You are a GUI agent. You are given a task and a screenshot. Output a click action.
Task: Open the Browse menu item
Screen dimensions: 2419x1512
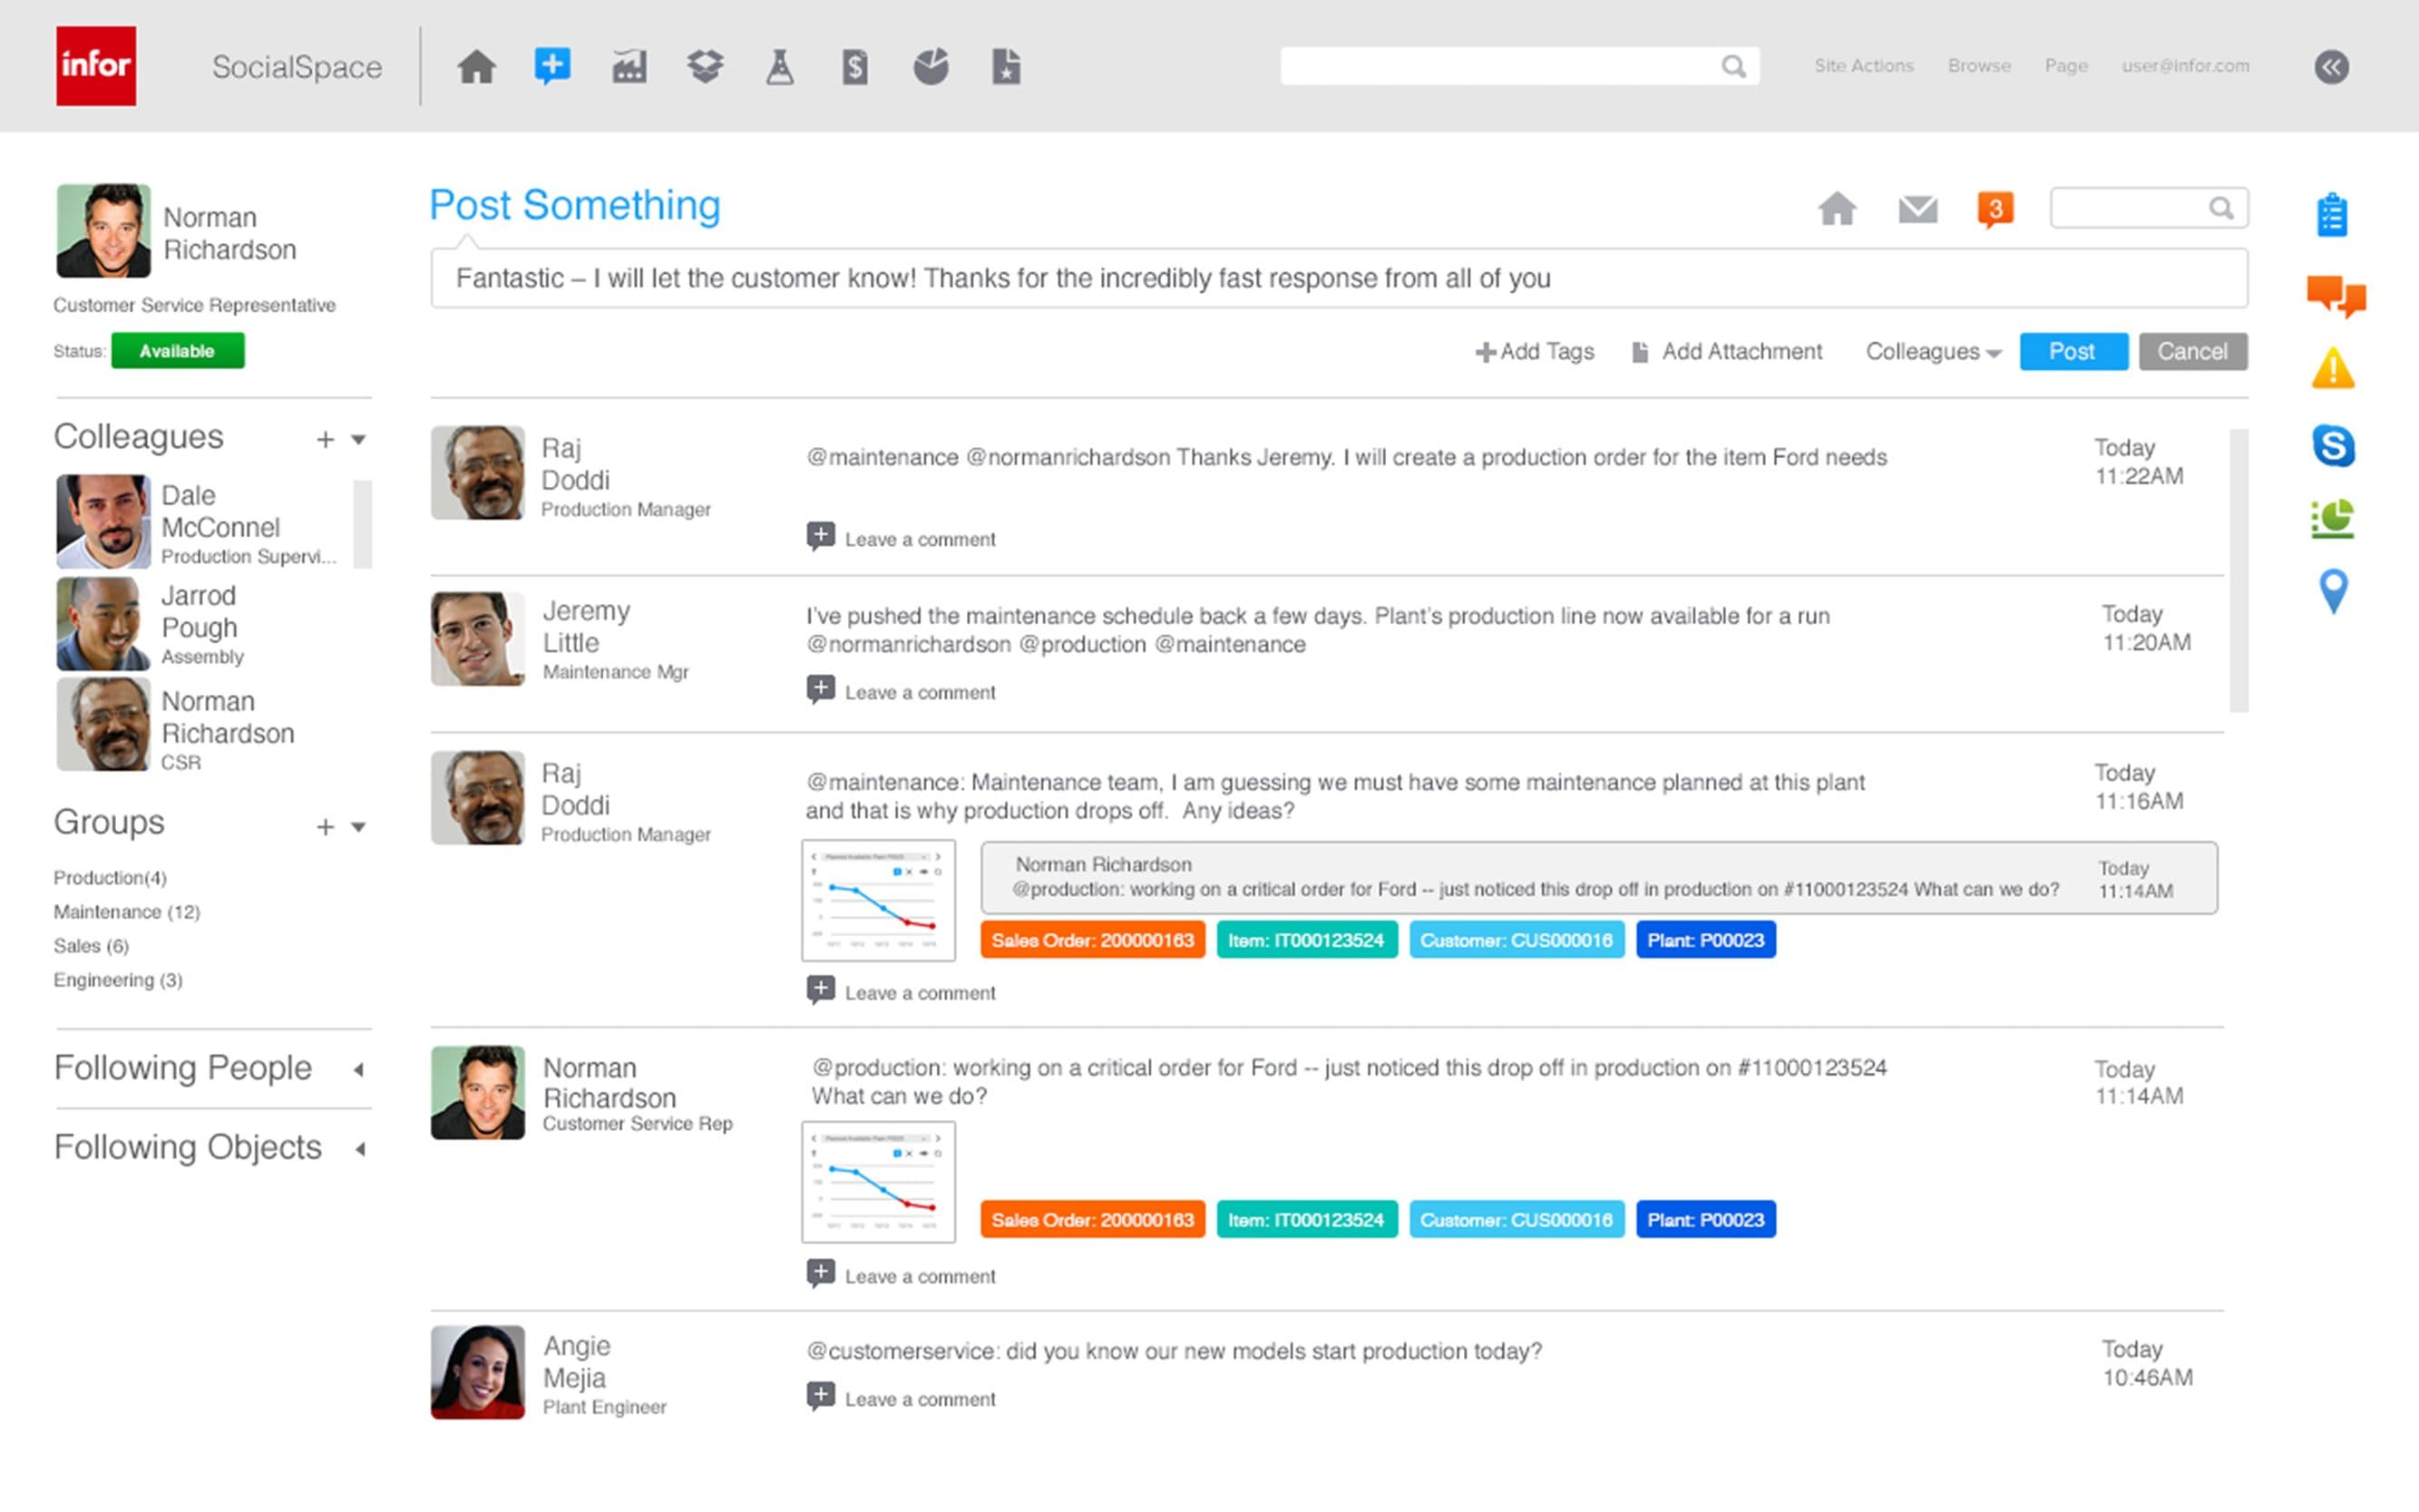[1979, 66]
